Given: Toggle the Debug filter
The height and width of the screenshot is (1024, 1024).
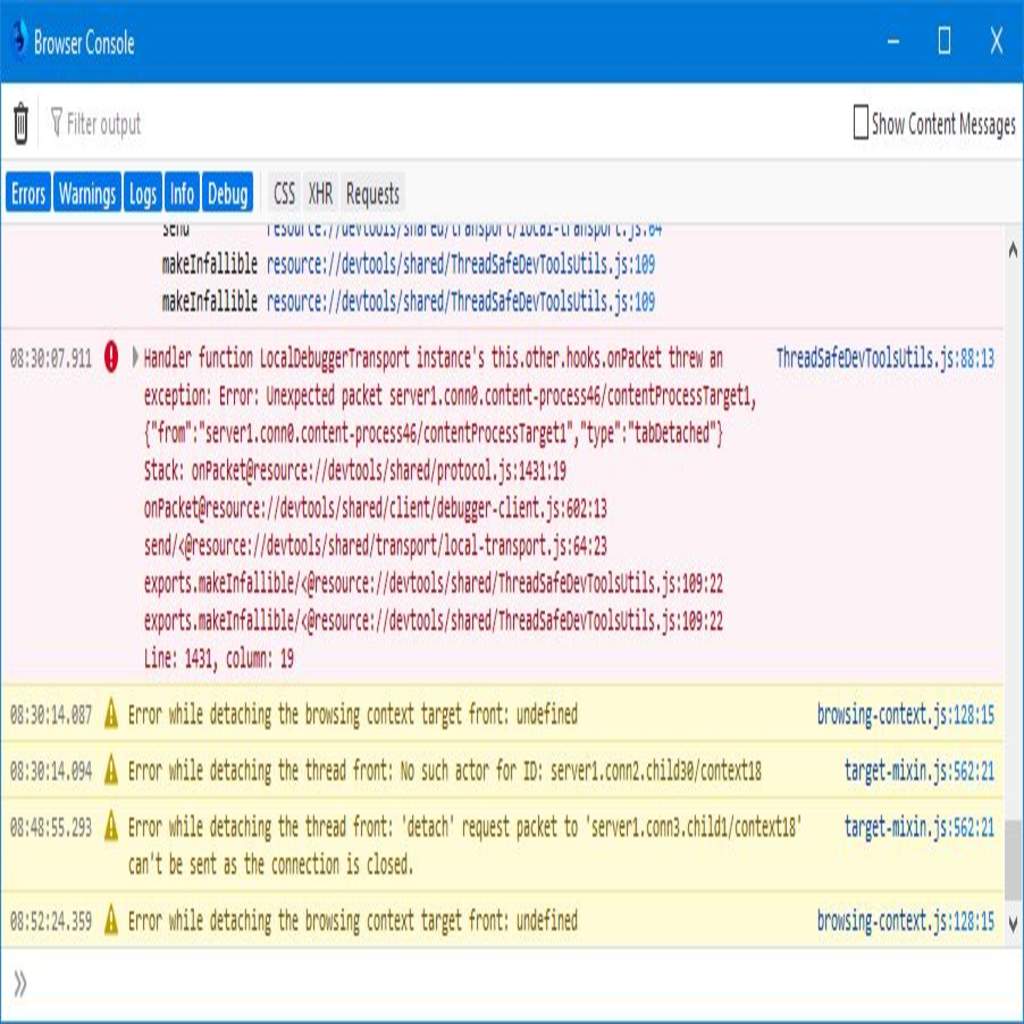Looking at the screenshot, I should [x=227, y=193].
